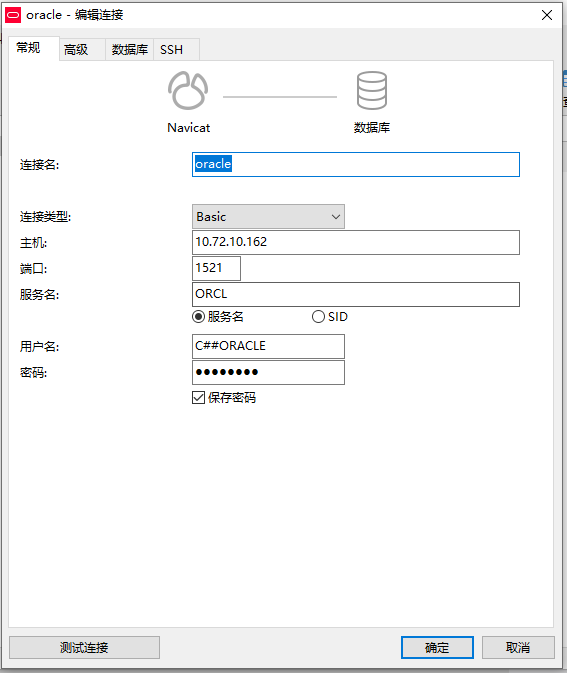The image size is (567, 673).
Task: Switch to the 高级 tab
Action: (x=76, y=50)
